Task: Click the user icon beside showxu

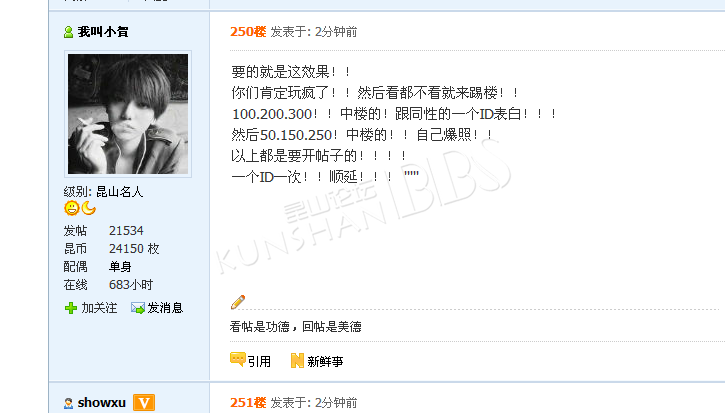Action: click(68, 403)
